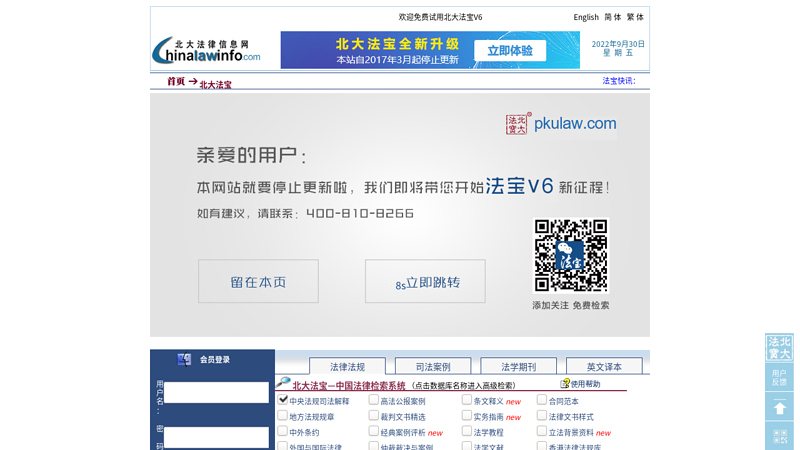Viewport: 800px width, 450px height.
Task: Check the 法律文书样式 checkbox
Action: (542, 416)
